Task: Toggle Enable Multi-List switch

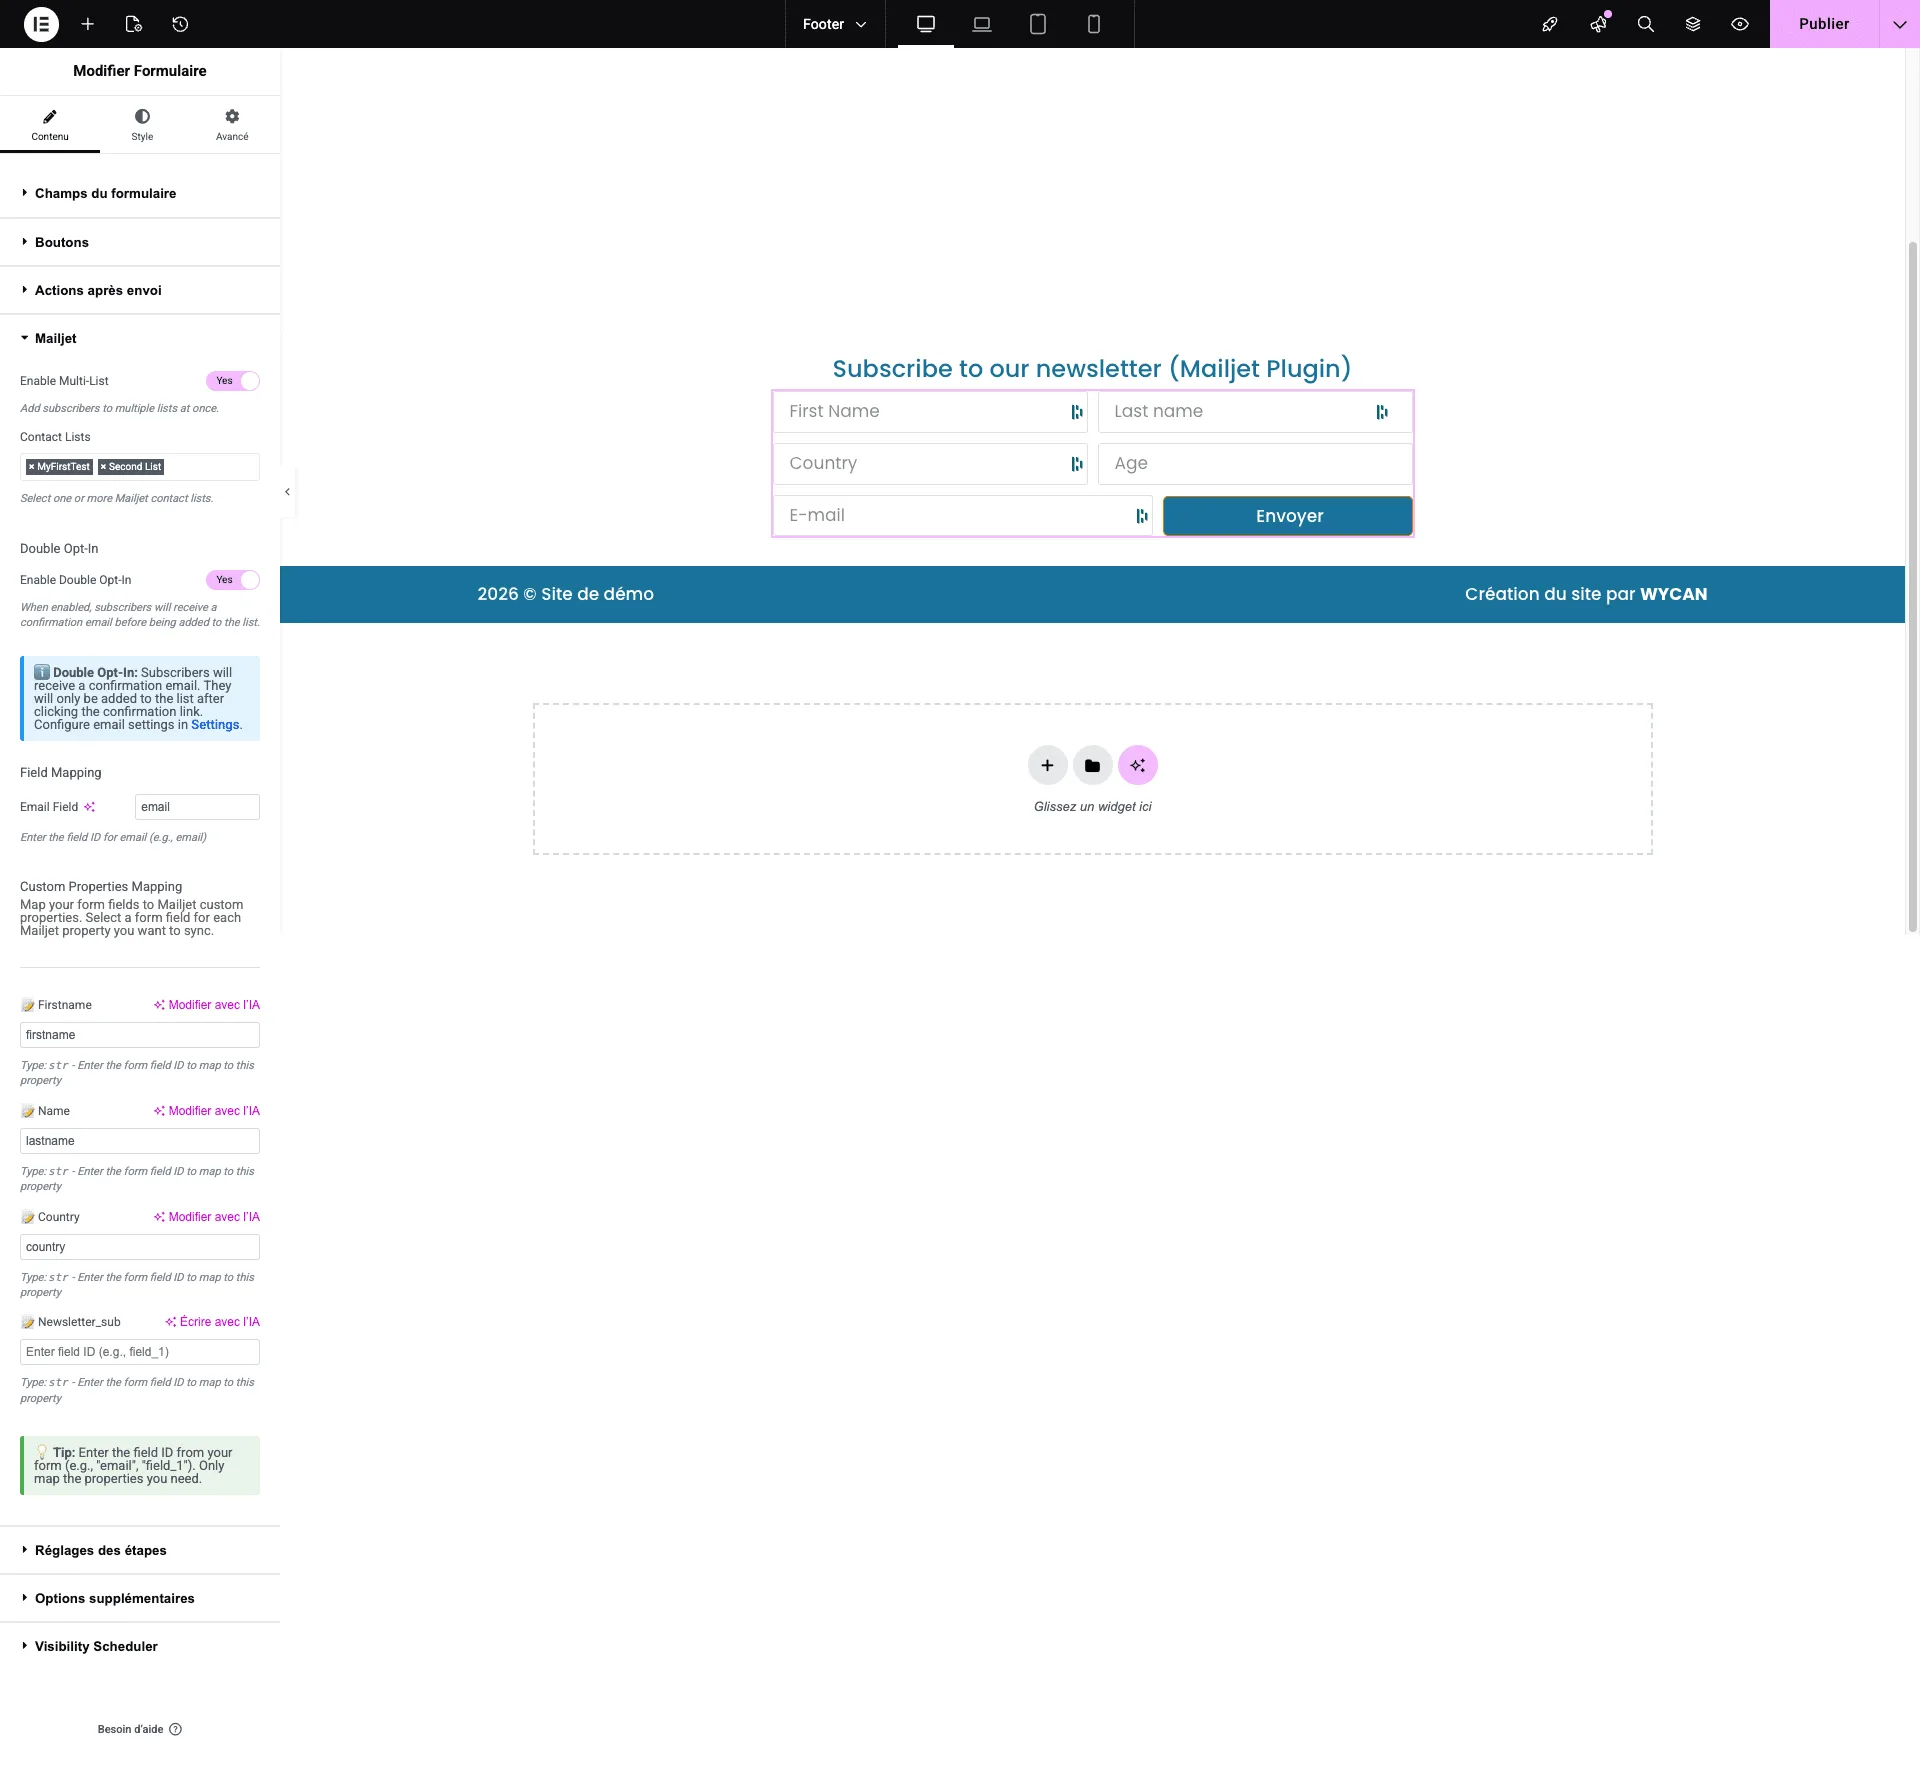Action: pyautogui.click(x=233, y=381)
